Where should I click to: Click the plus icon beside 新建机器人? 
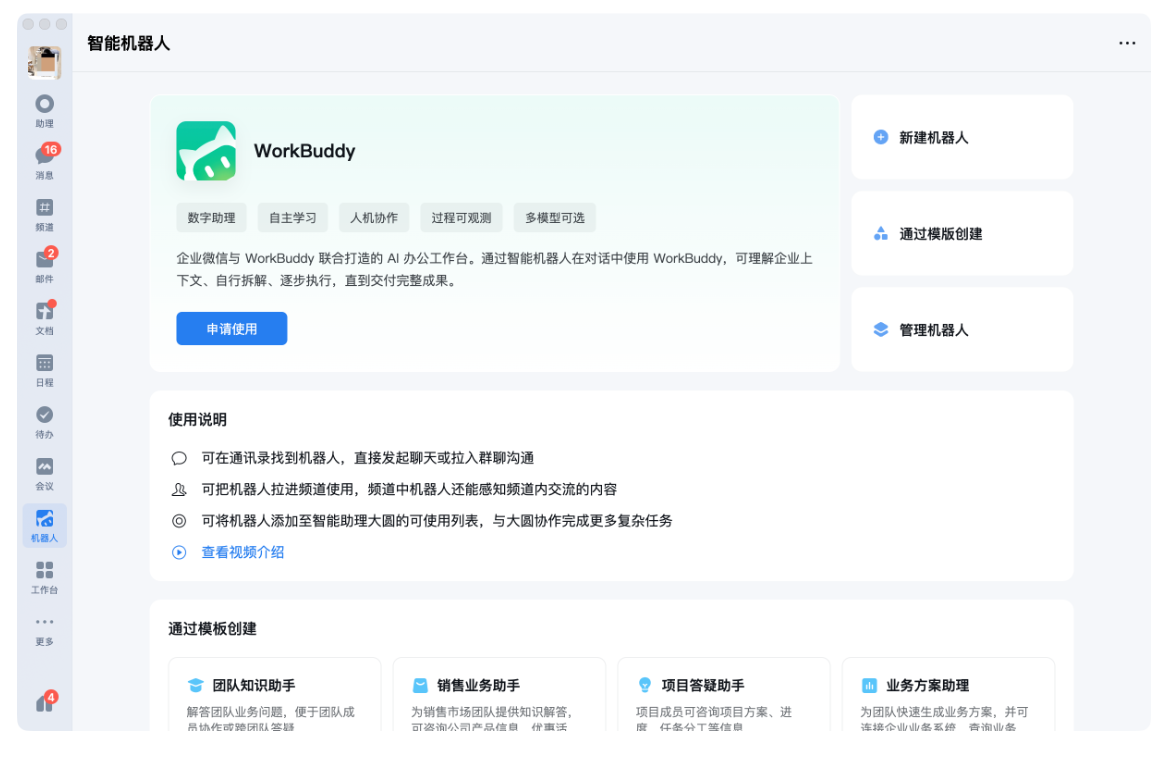[x=880, y=137]
